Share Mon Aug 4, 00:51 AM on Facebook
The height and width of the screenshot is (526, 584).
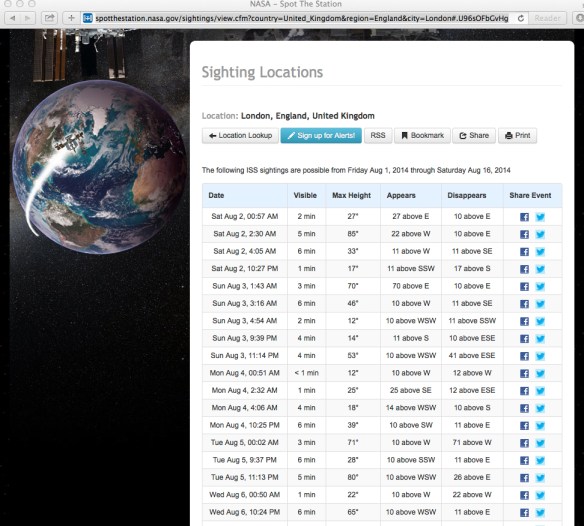coord(524,374)
